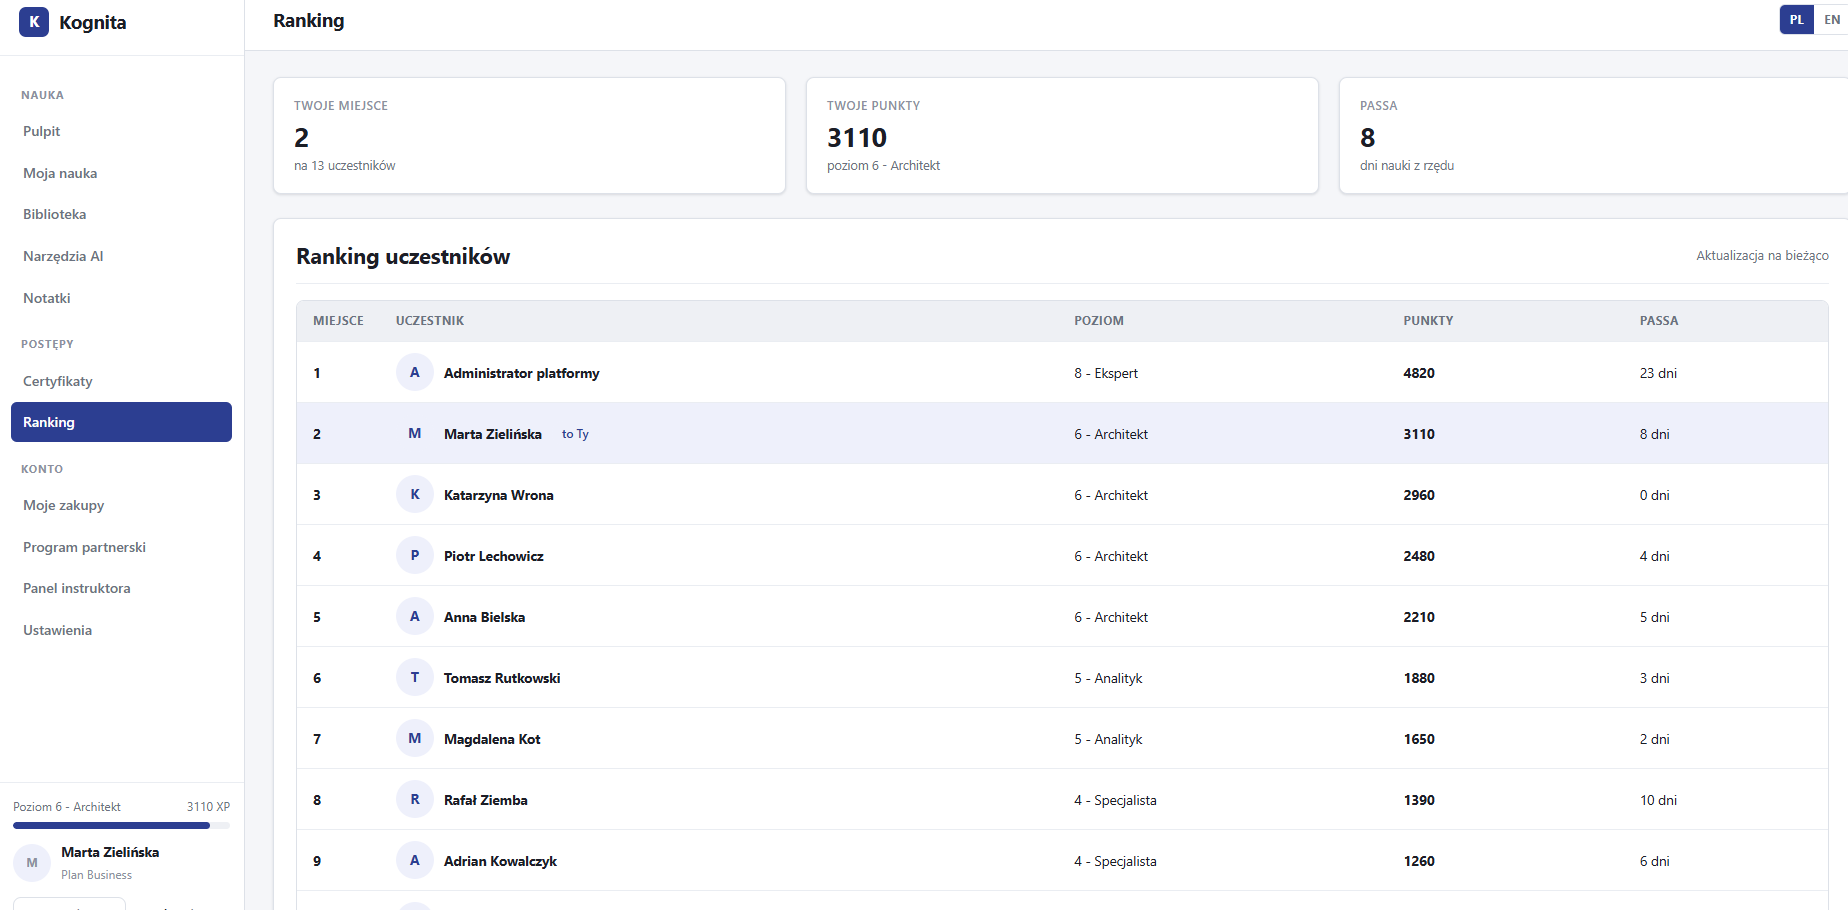1848x910 pixels.
Task: Open Biblioteka section
Action: click(x=121, y=214)
